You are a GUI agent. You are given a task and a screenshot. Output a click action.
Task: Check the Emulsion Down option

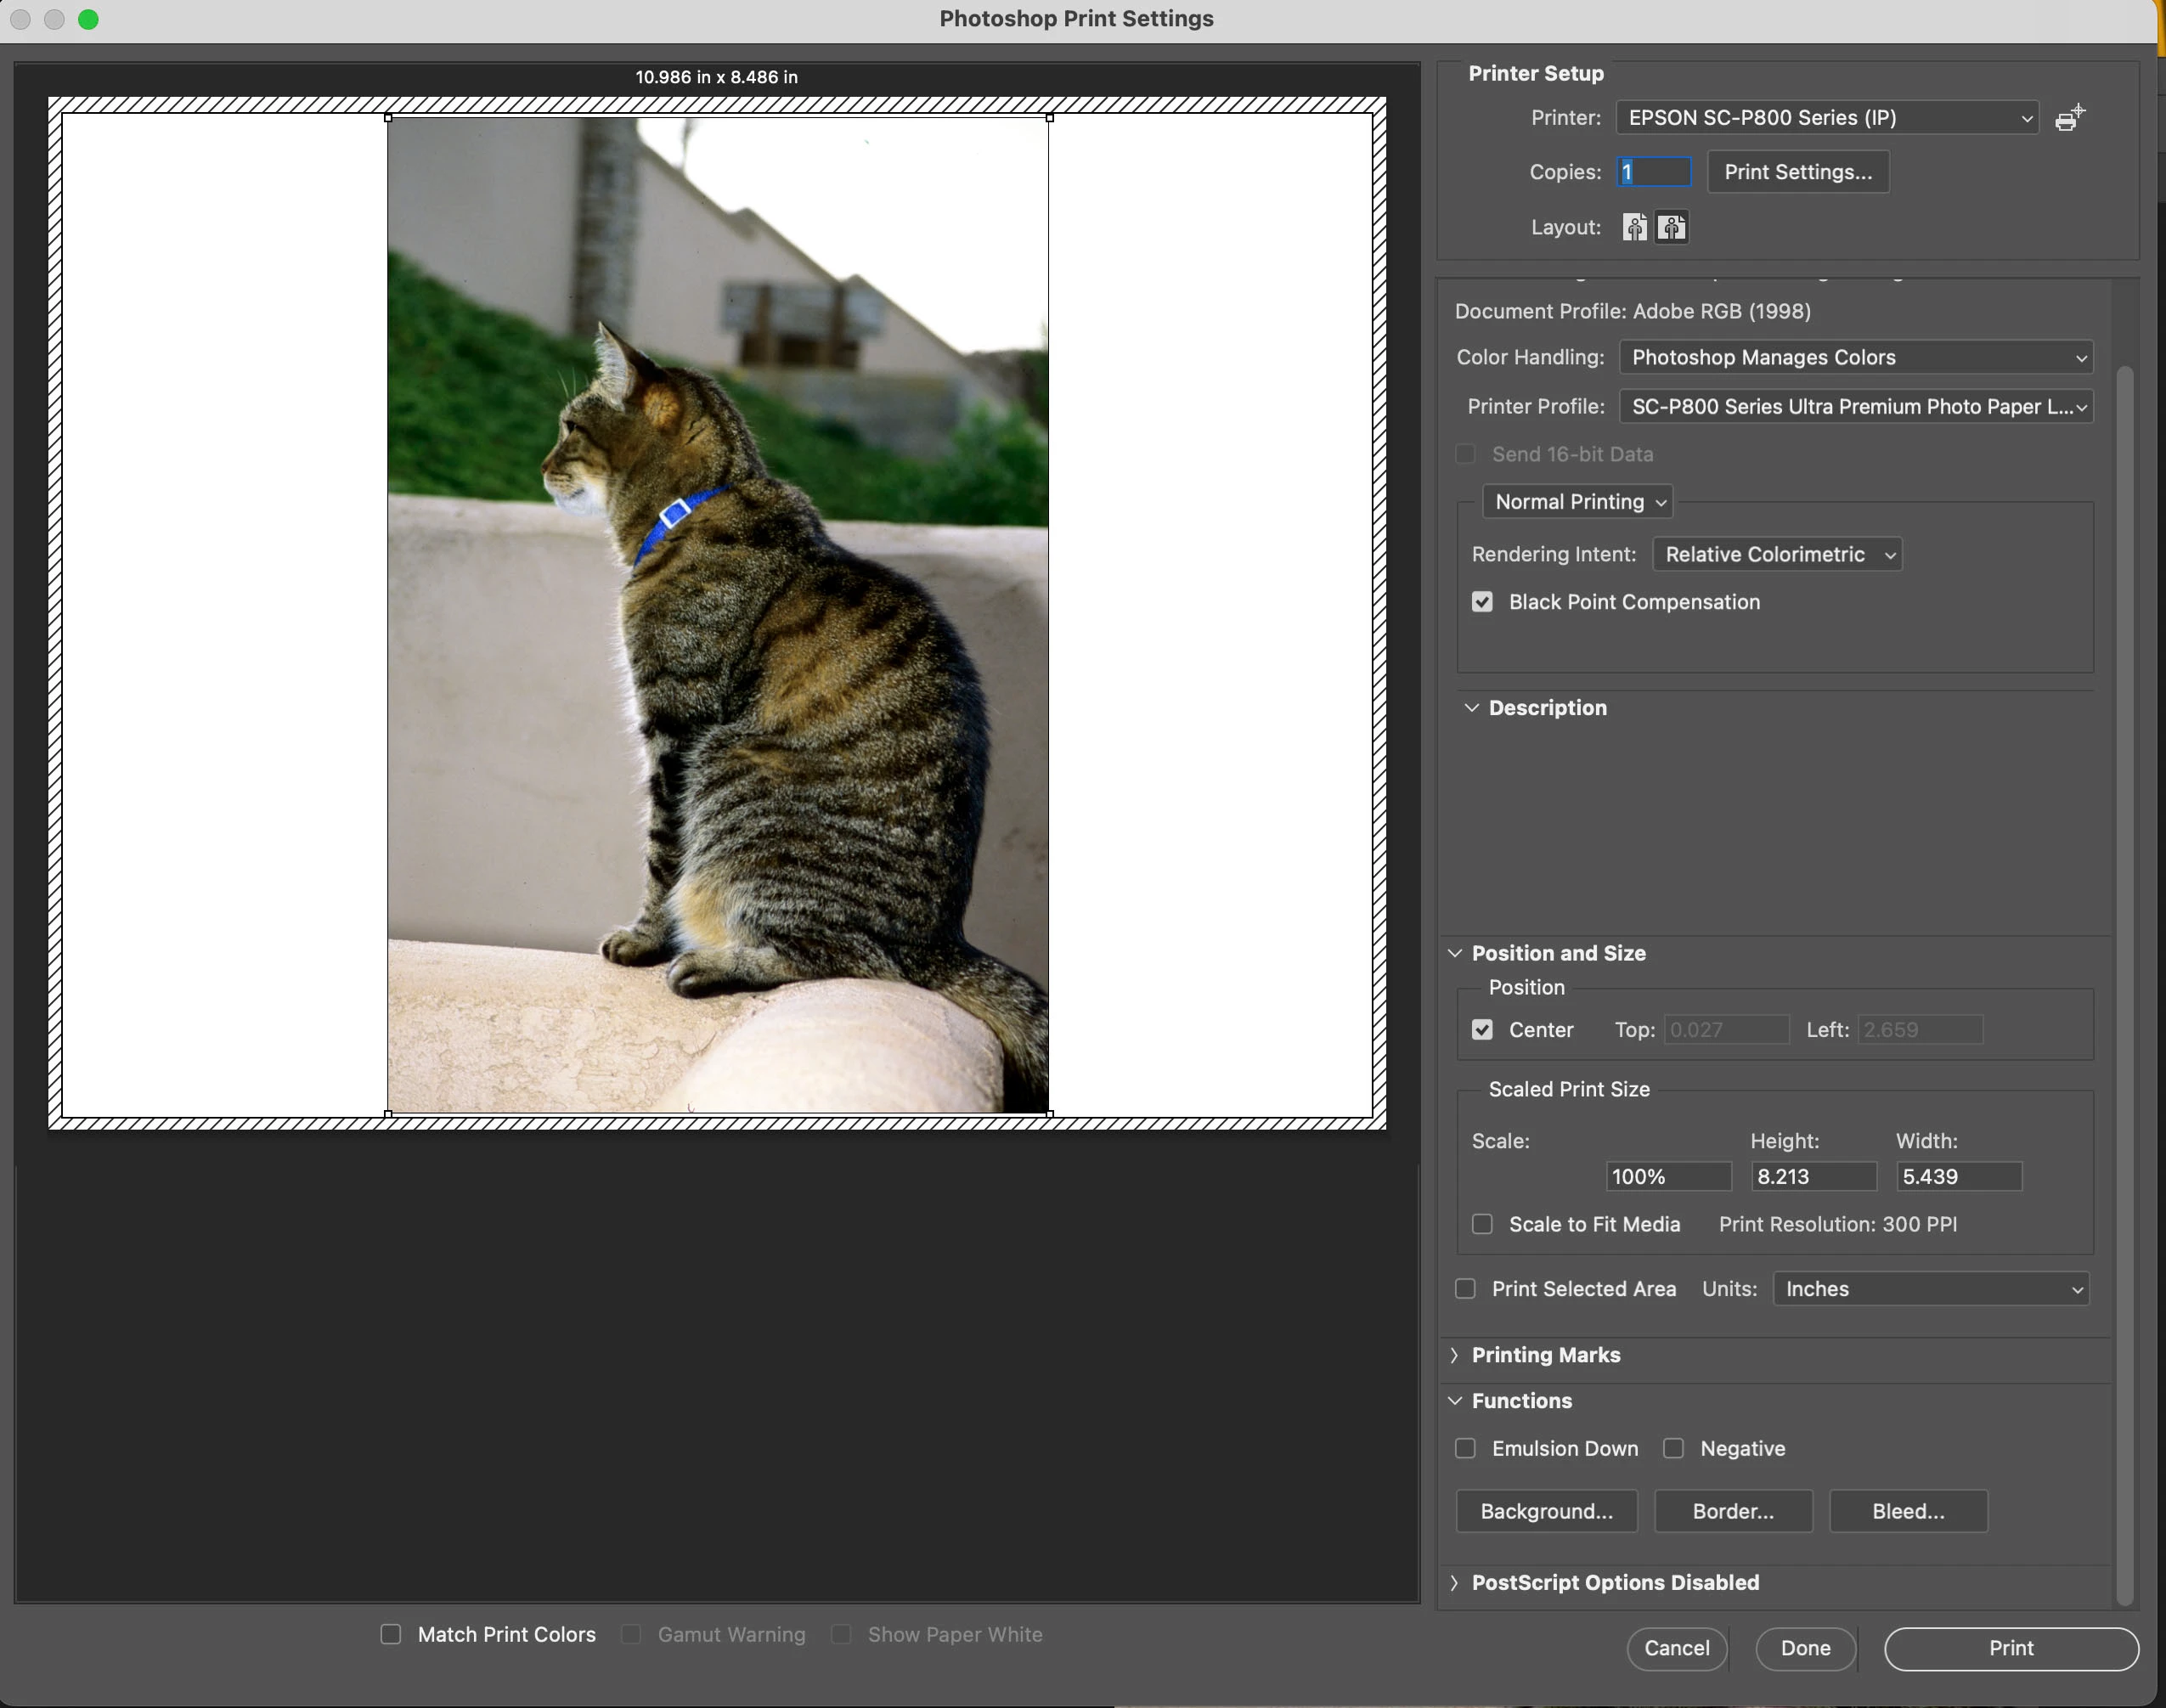(x=1465, y=1448)
